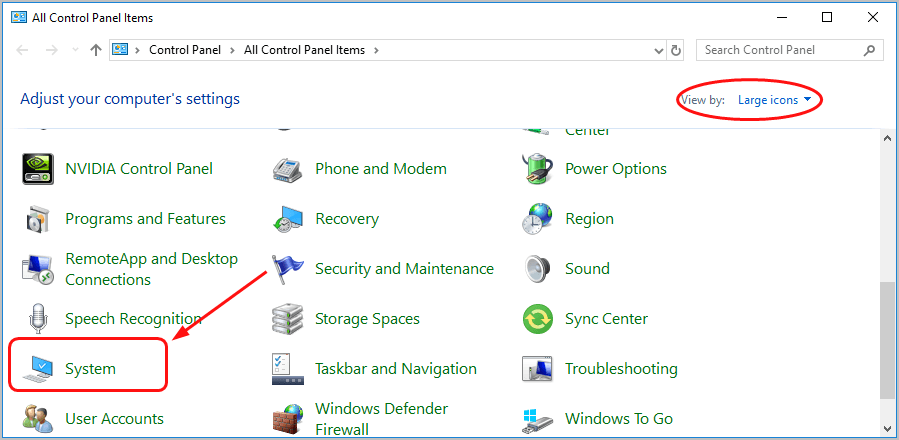Open the Recovery icon

[288, 219]
